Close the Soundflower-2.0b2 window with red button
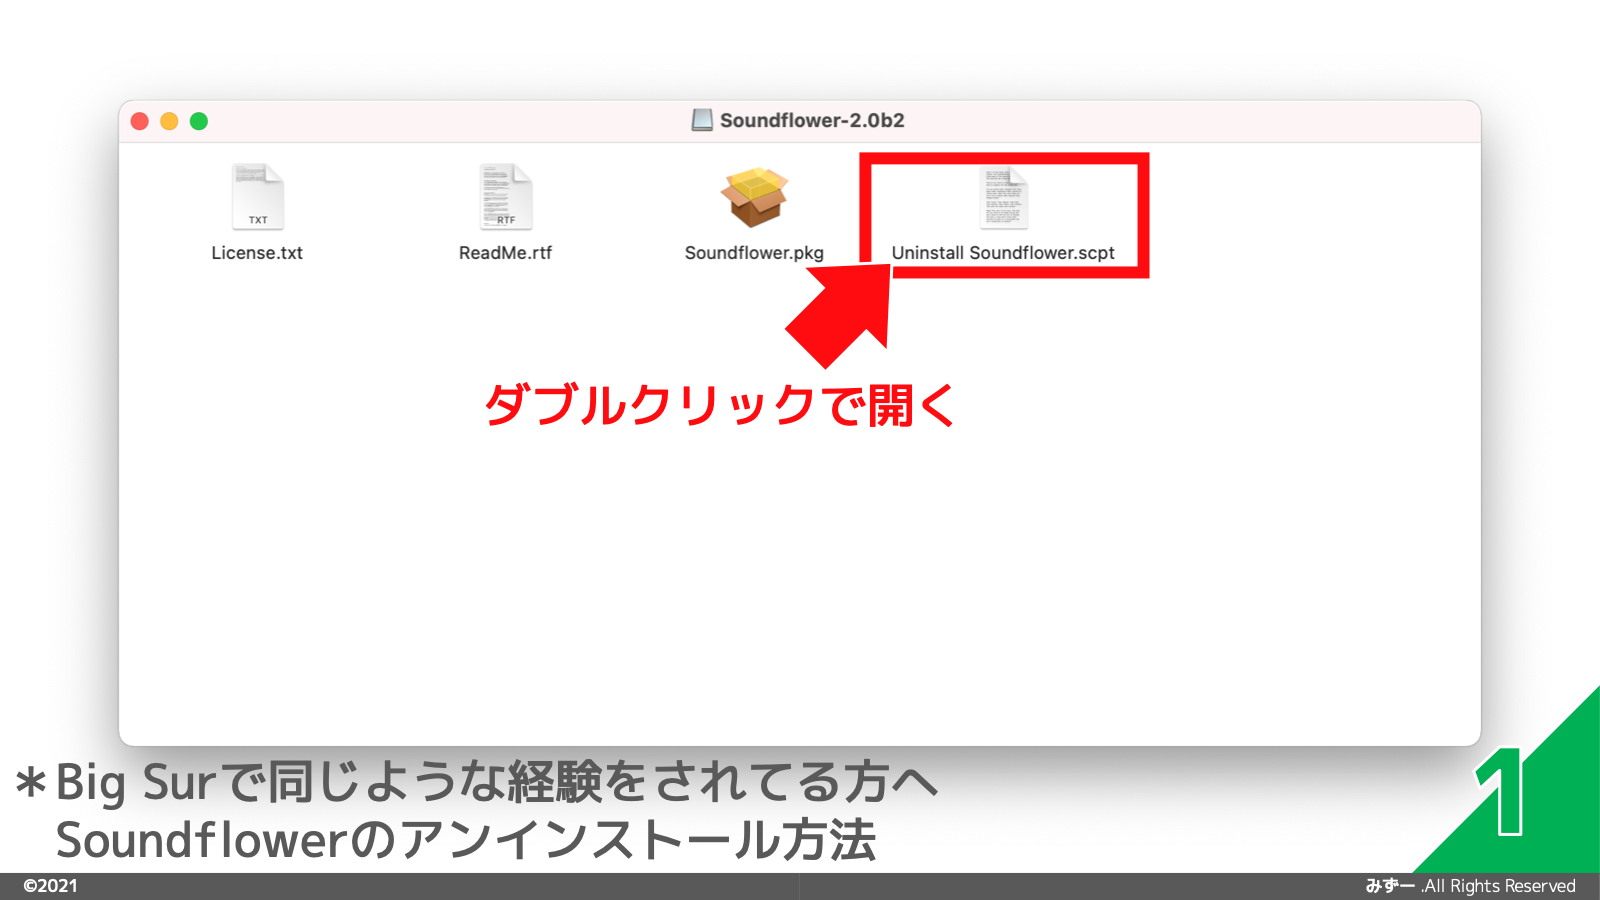The height and width of the screenshot is (900, 1600). 140,121
